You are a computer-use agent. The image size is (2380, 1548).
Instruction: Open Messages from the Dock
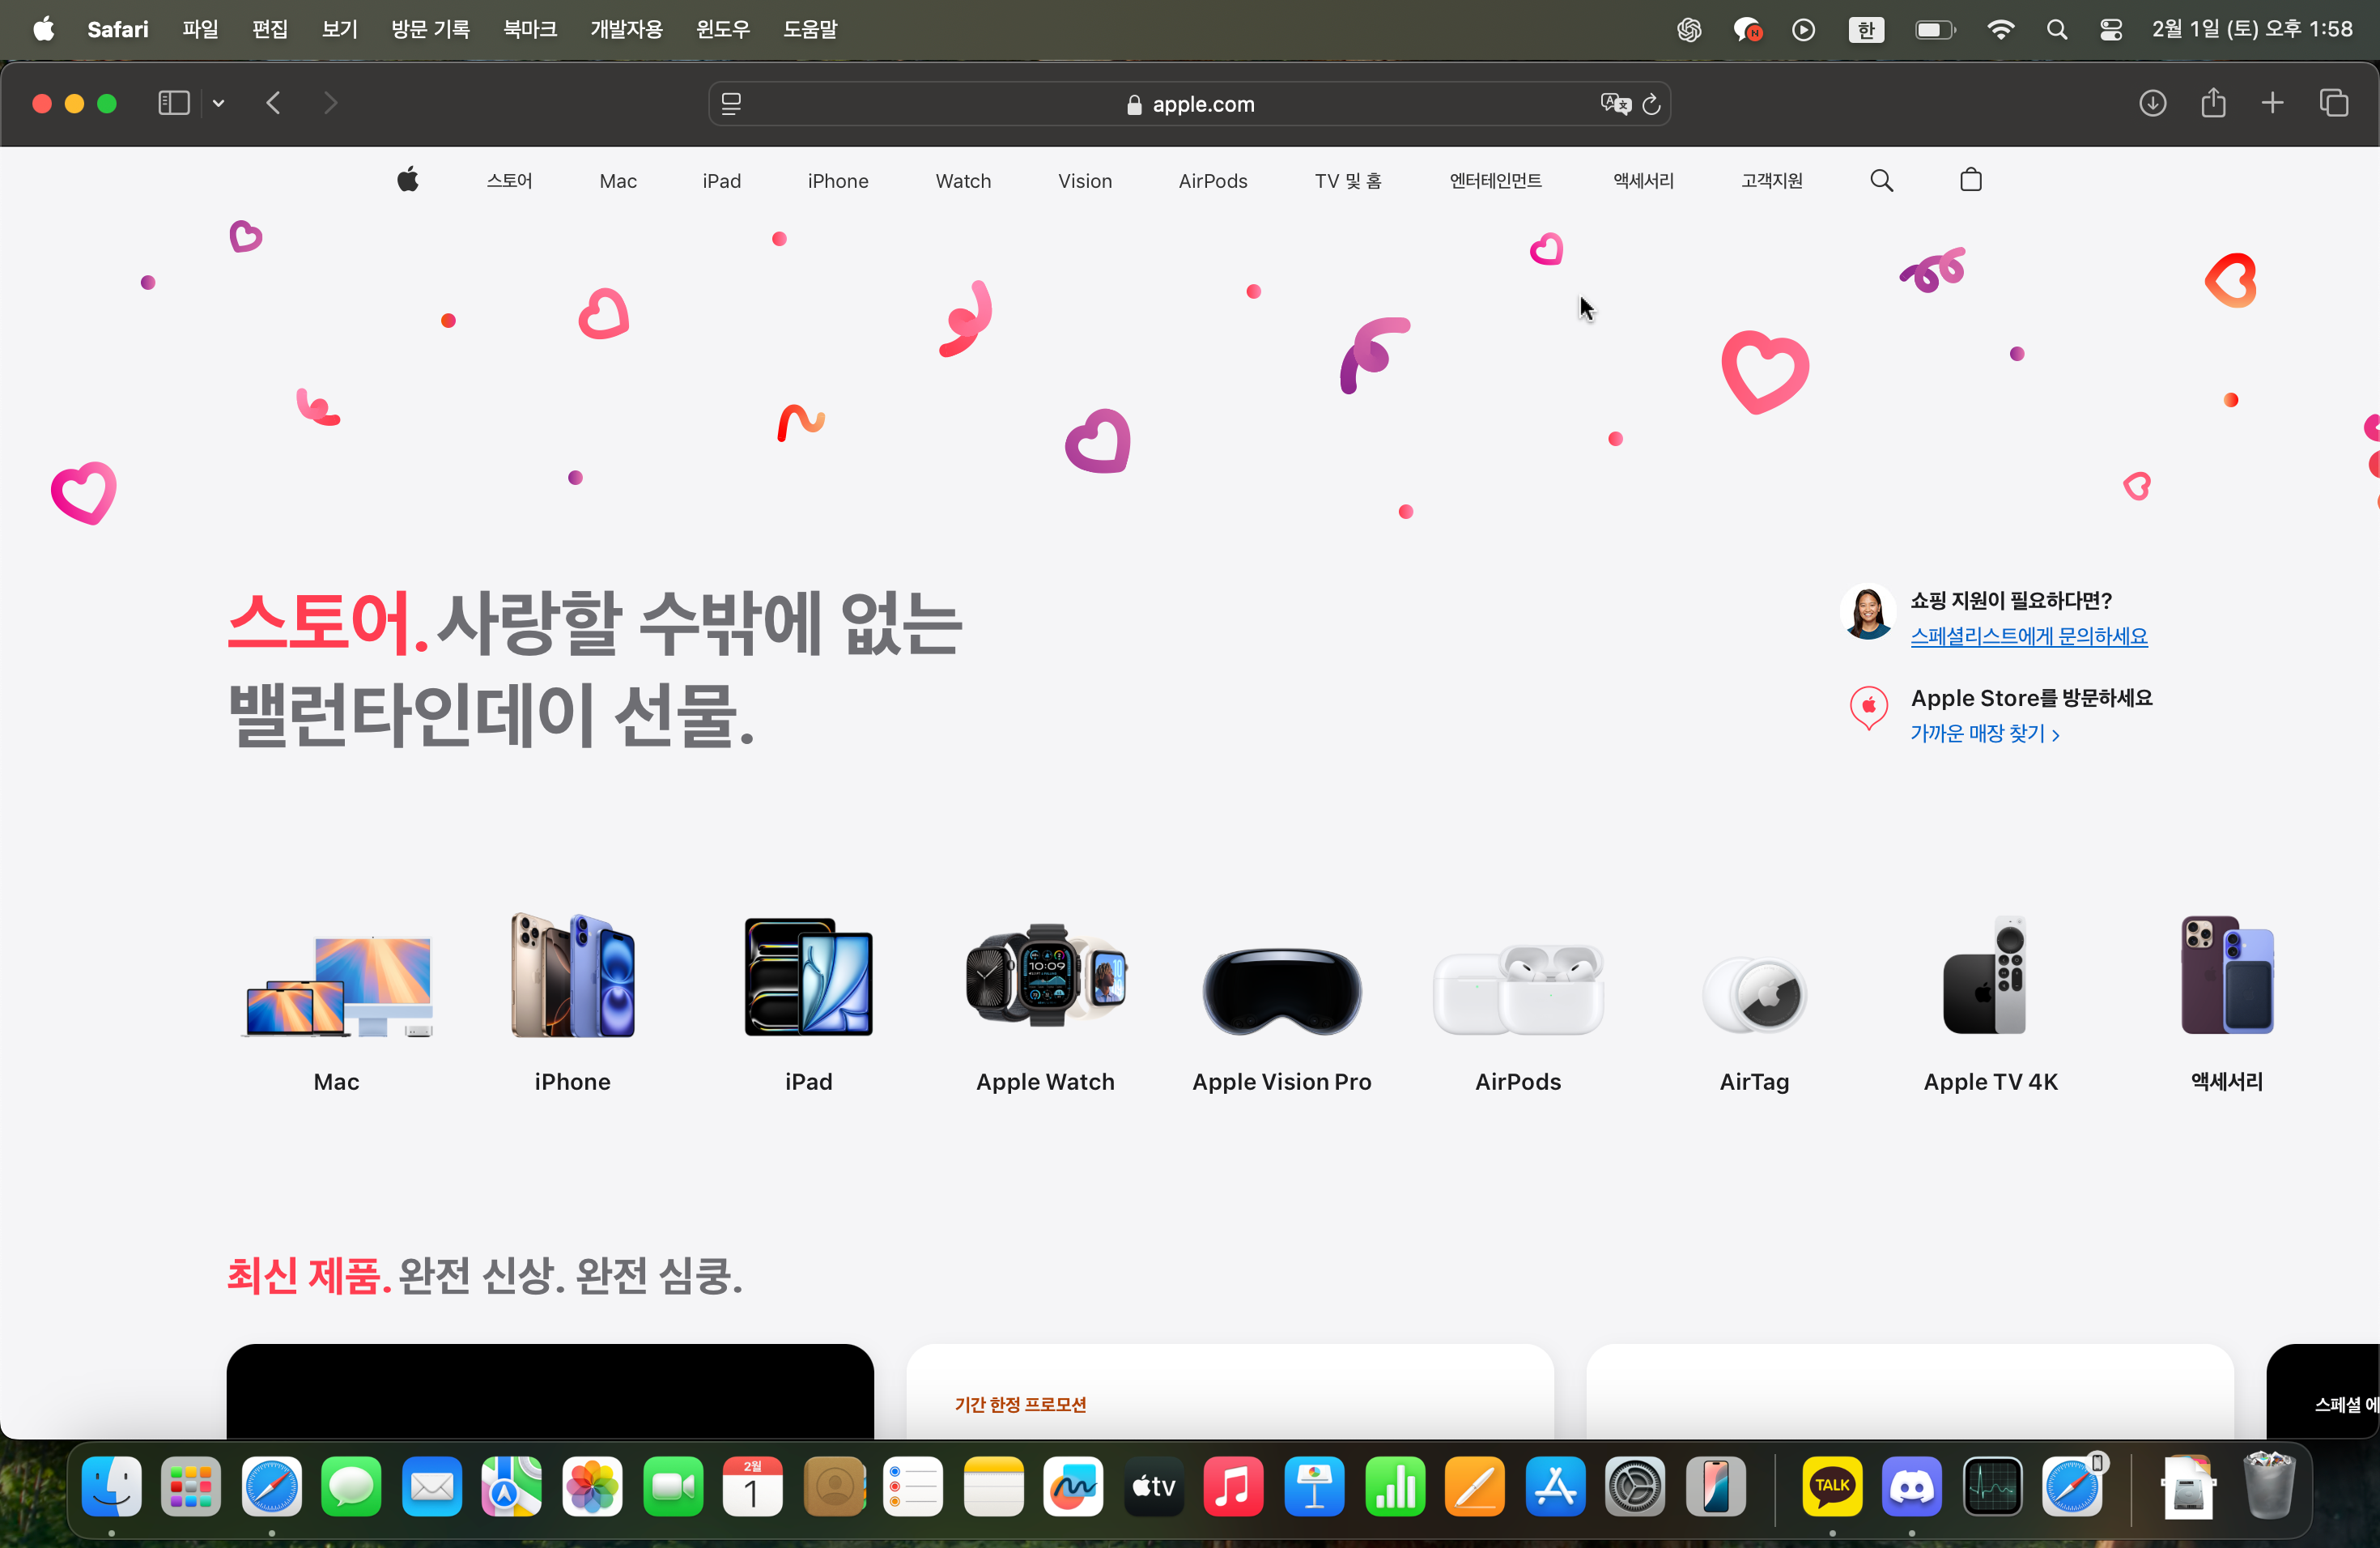pos(352,1486)
